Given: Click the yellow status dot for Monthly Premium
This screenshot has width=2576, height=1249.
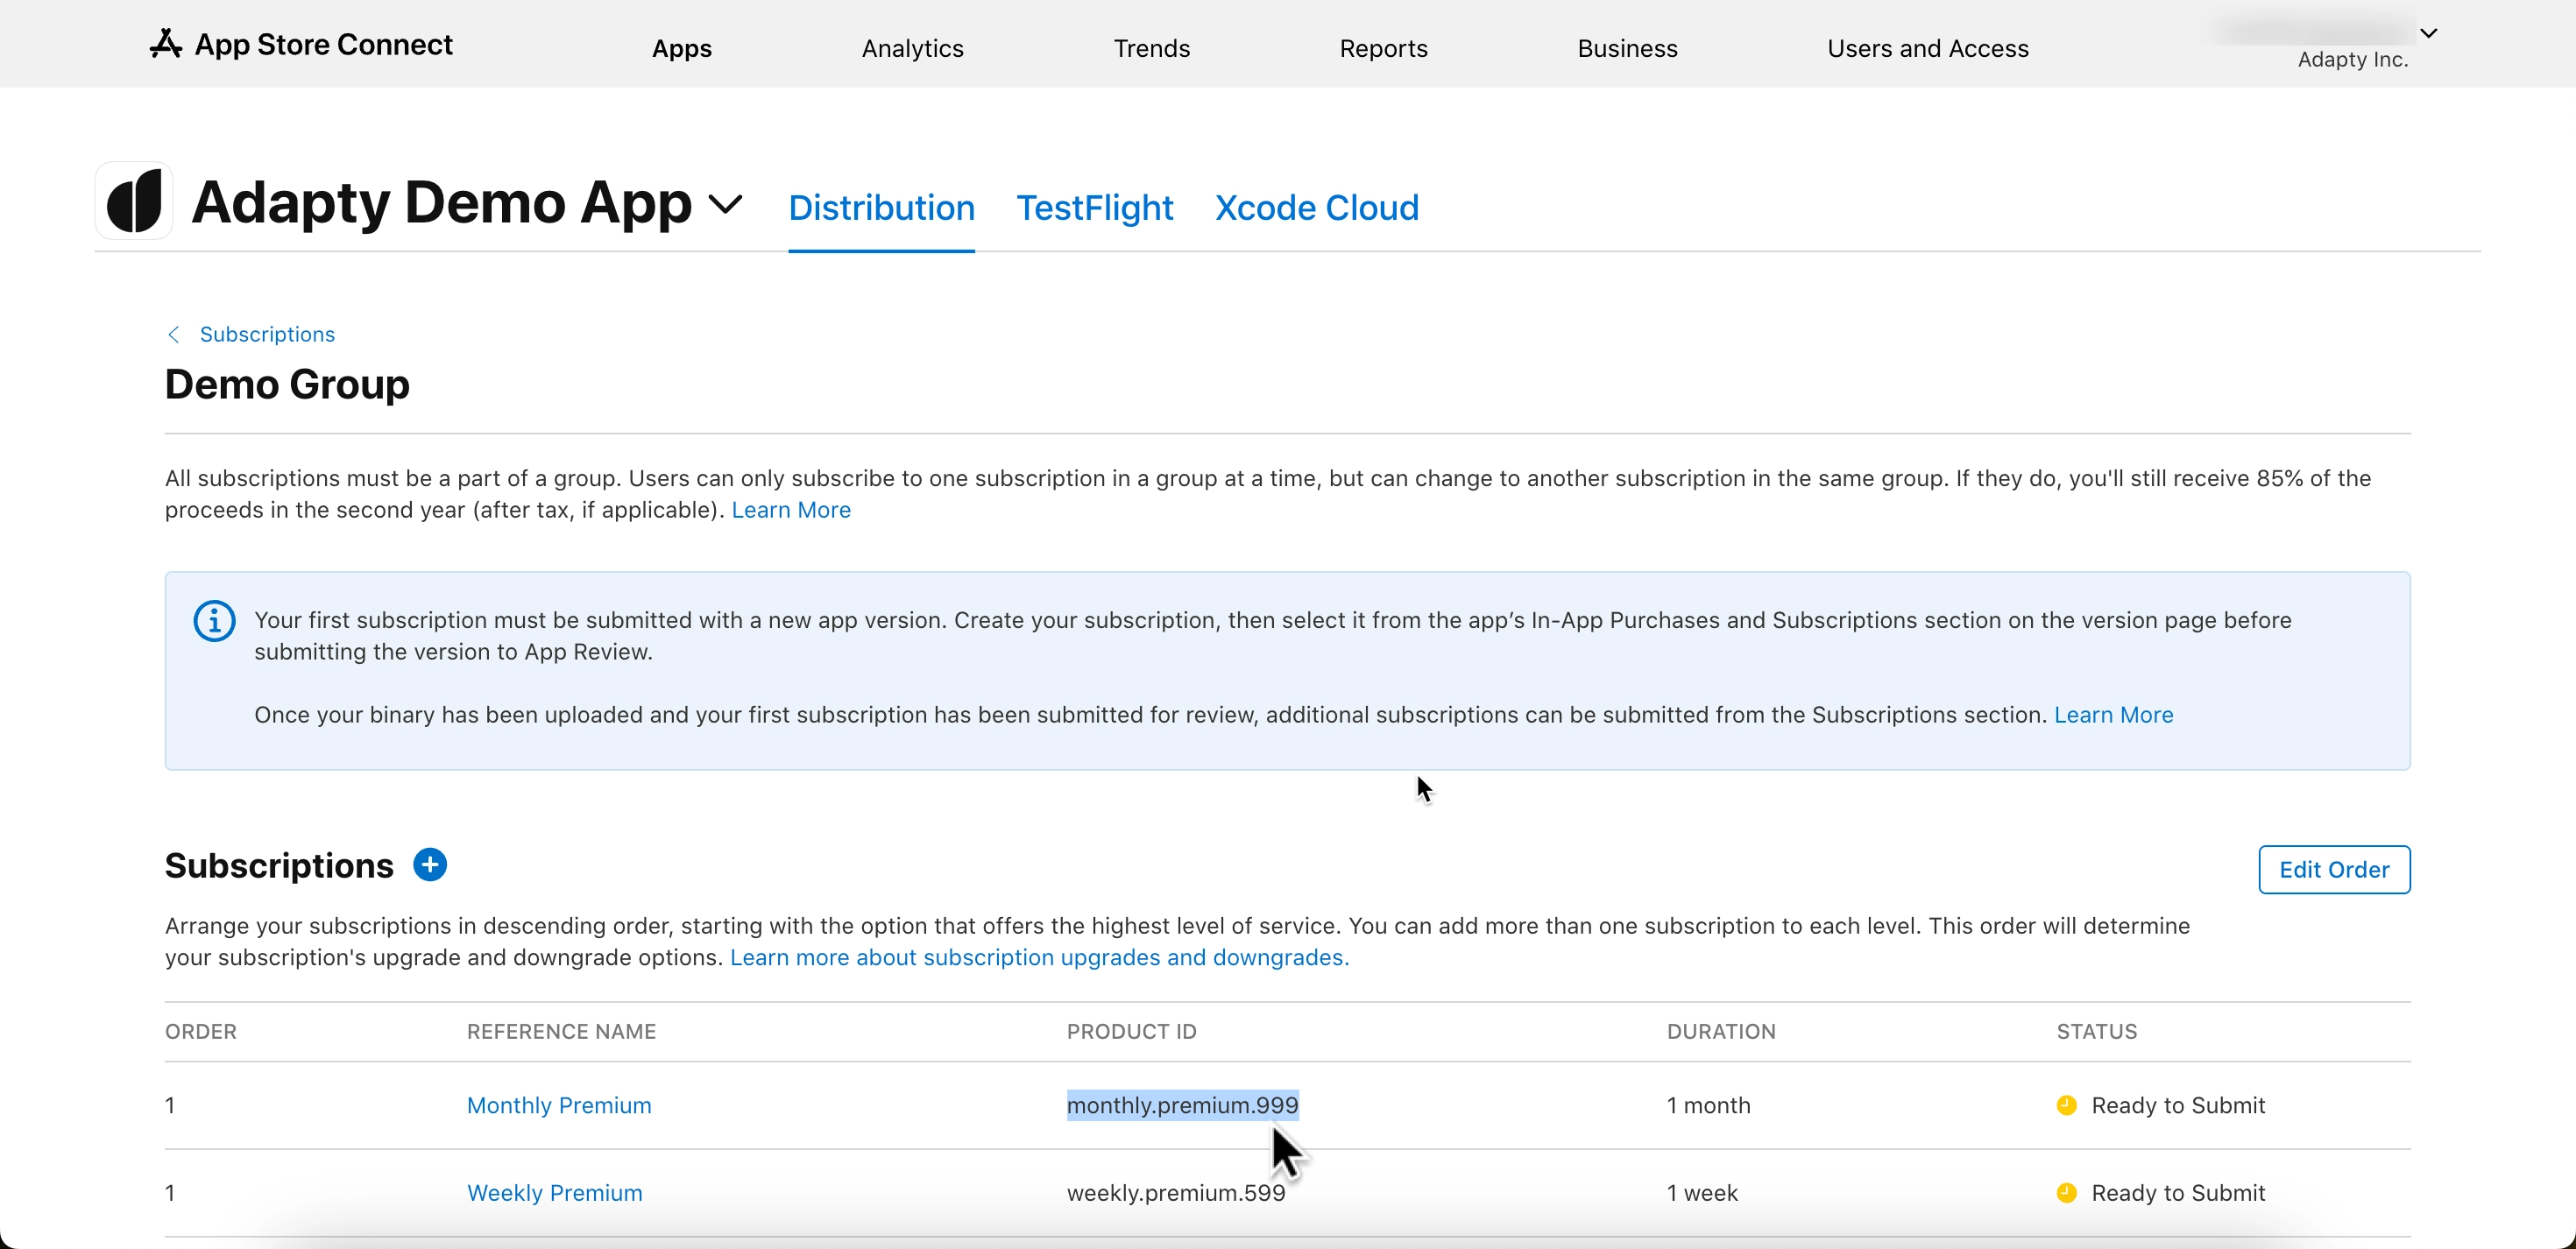Looking at the screenshot, I should [2067, 1105].
